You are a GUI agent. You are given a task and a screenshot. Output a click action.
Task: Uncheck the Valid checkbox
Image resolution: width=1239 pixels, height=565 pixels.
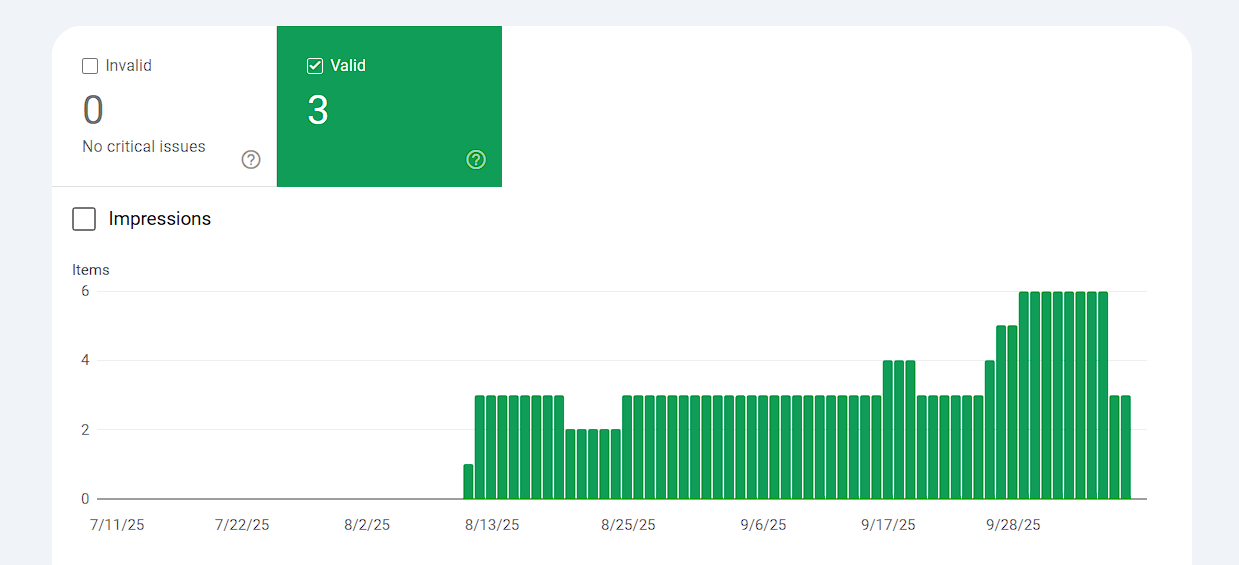pyautogui.click(x=315, y=66)
